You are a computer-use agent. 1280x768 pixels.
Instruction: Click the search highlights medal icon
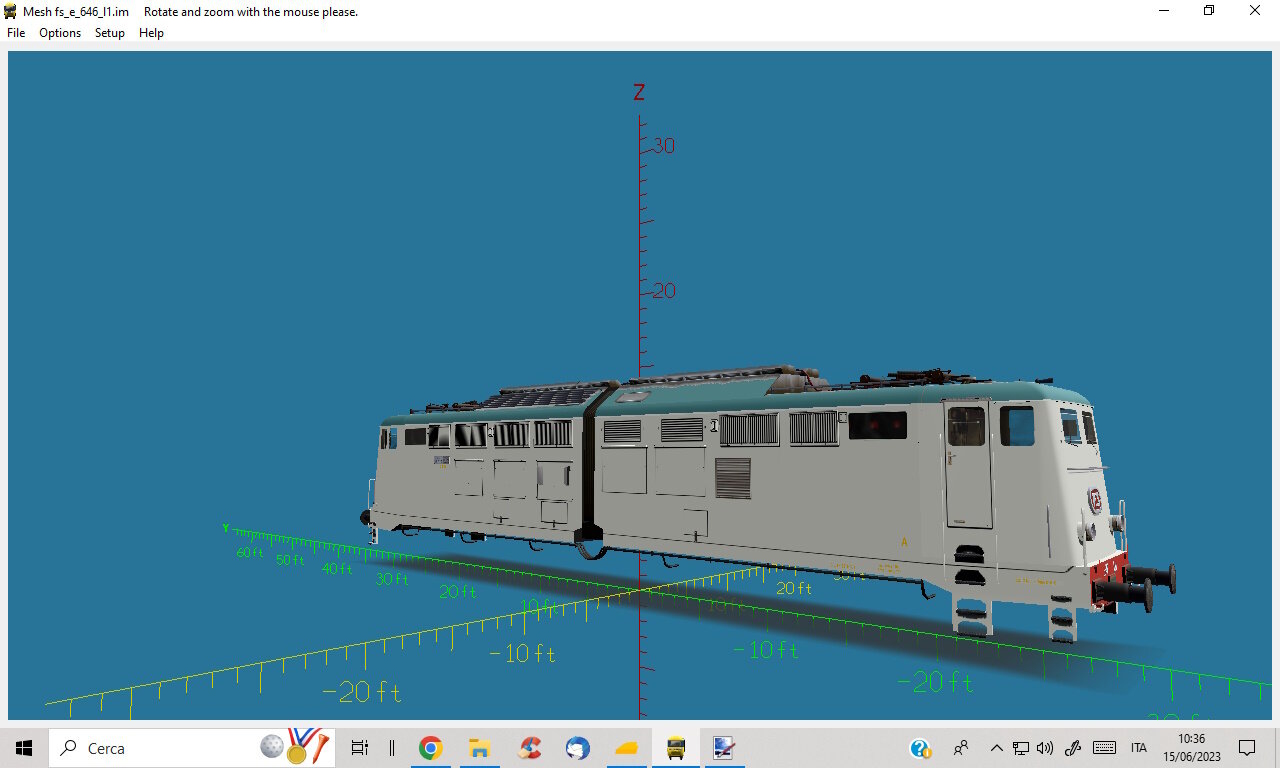click(x=294, y=746)
